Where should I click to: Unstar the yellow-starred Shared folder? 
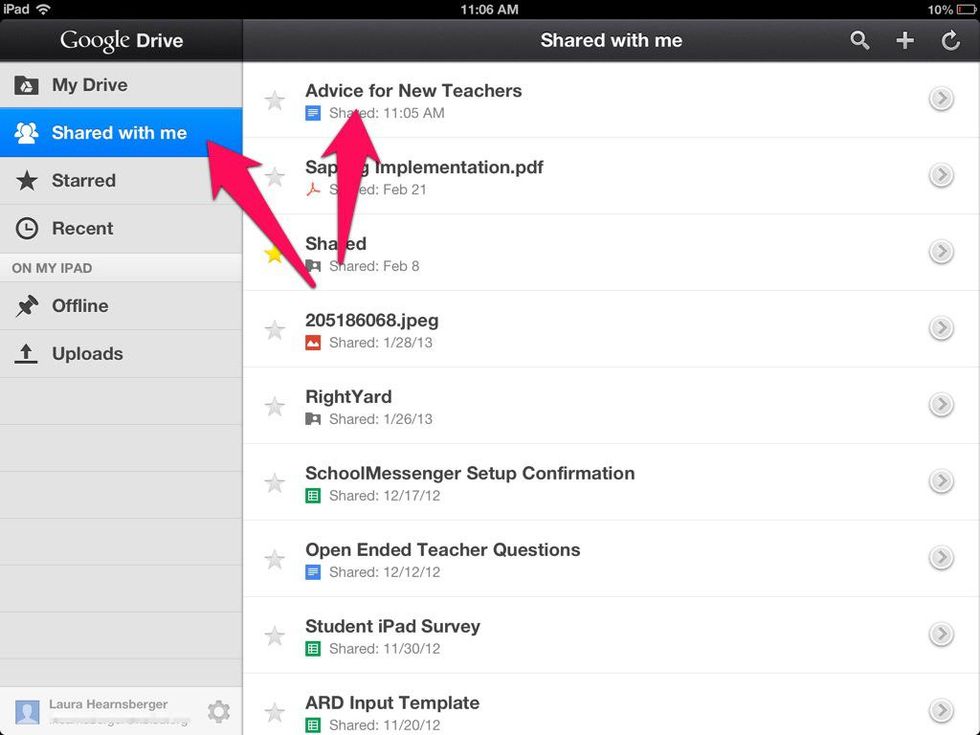(274, 254)
